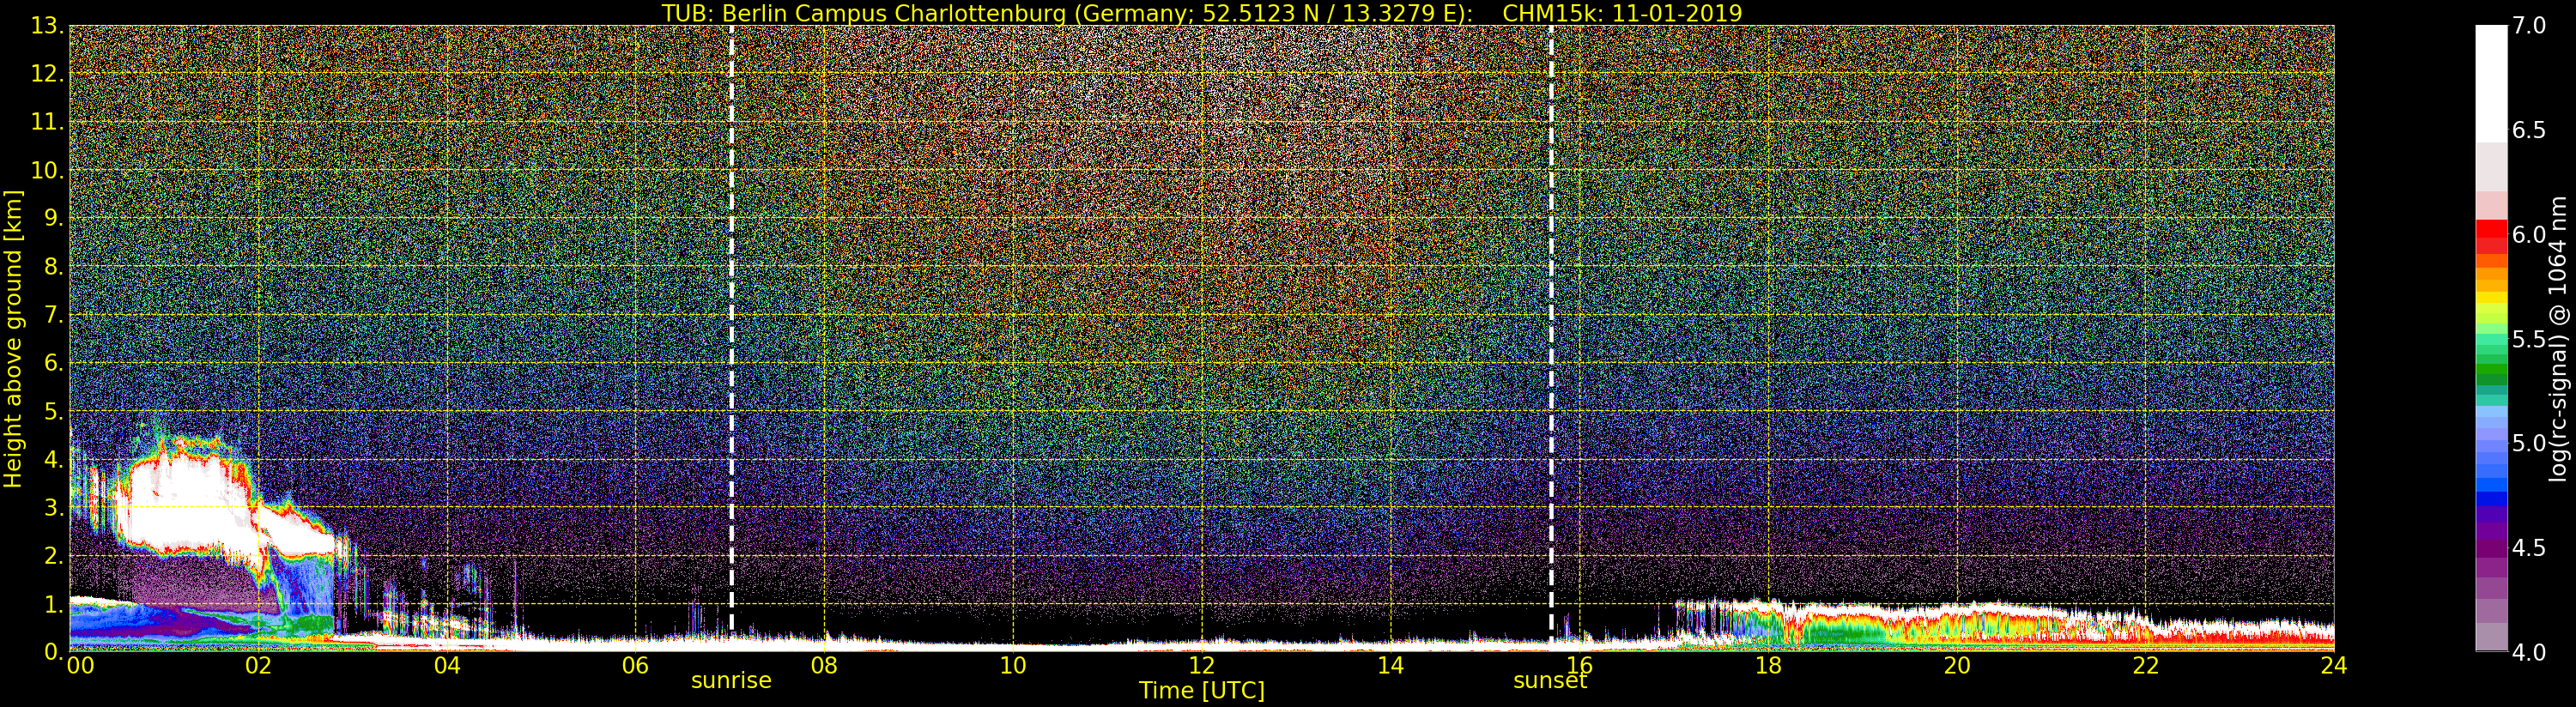This screenshot has height=707, width=2576.
Task: Click time axis tick '14'
Action: coord(1390,665)
